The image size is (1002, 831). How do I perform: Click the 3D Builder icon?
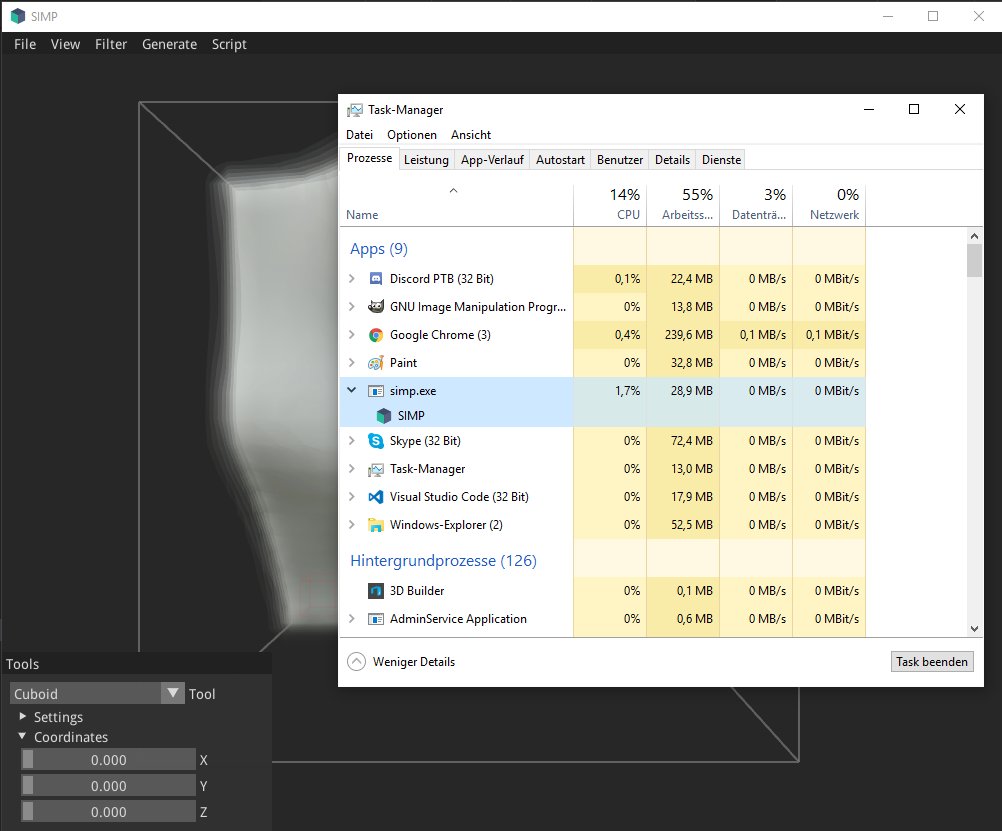pyautogui.click(x=376, y=591)
